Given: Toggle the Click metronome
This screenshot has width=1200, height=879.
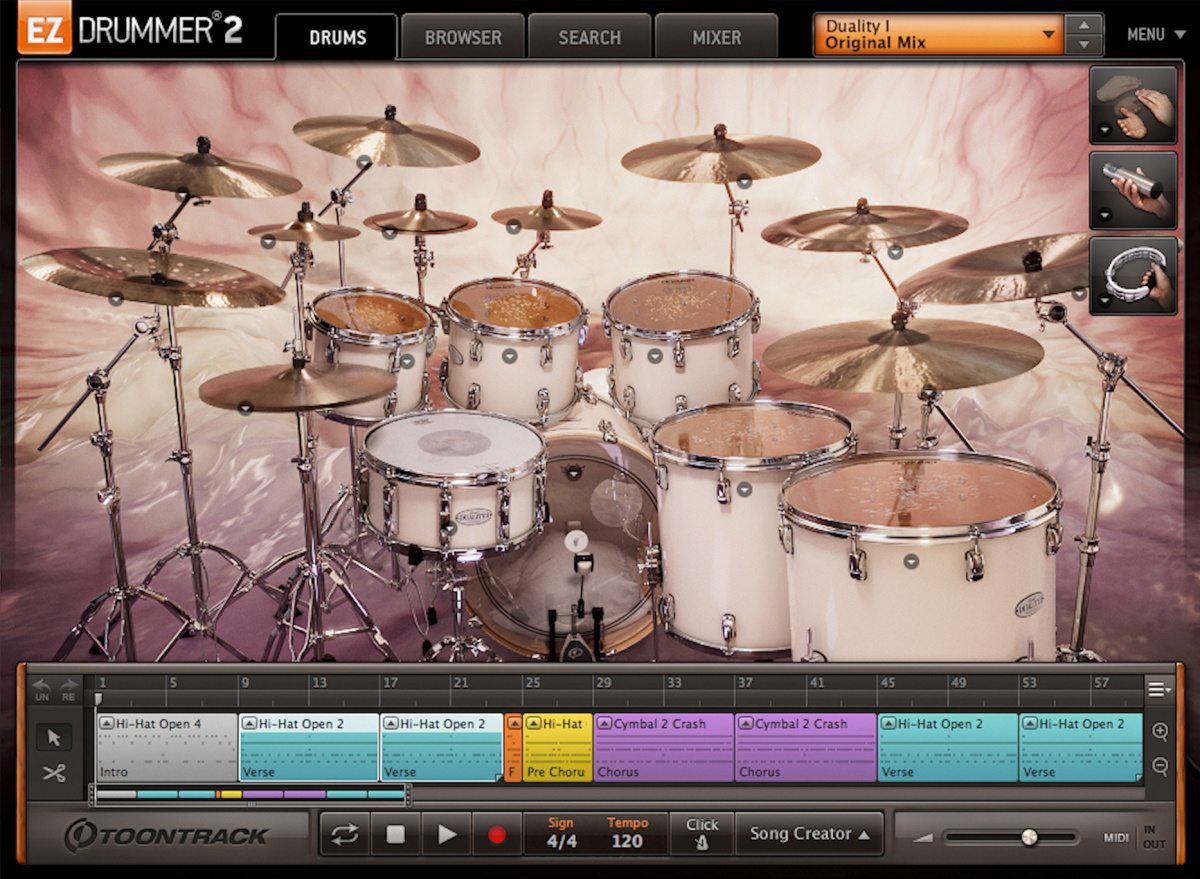Looking at the screenshot, I should pos(702,833).
